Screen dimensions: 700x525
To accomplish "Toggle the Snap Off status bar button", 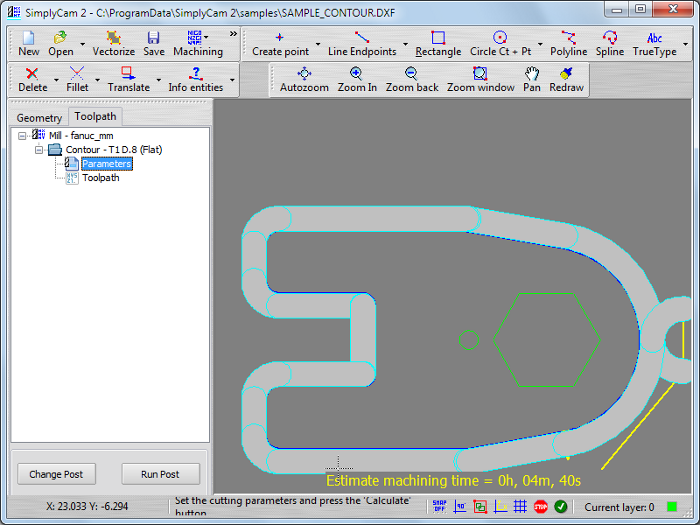I will (439, 507).
